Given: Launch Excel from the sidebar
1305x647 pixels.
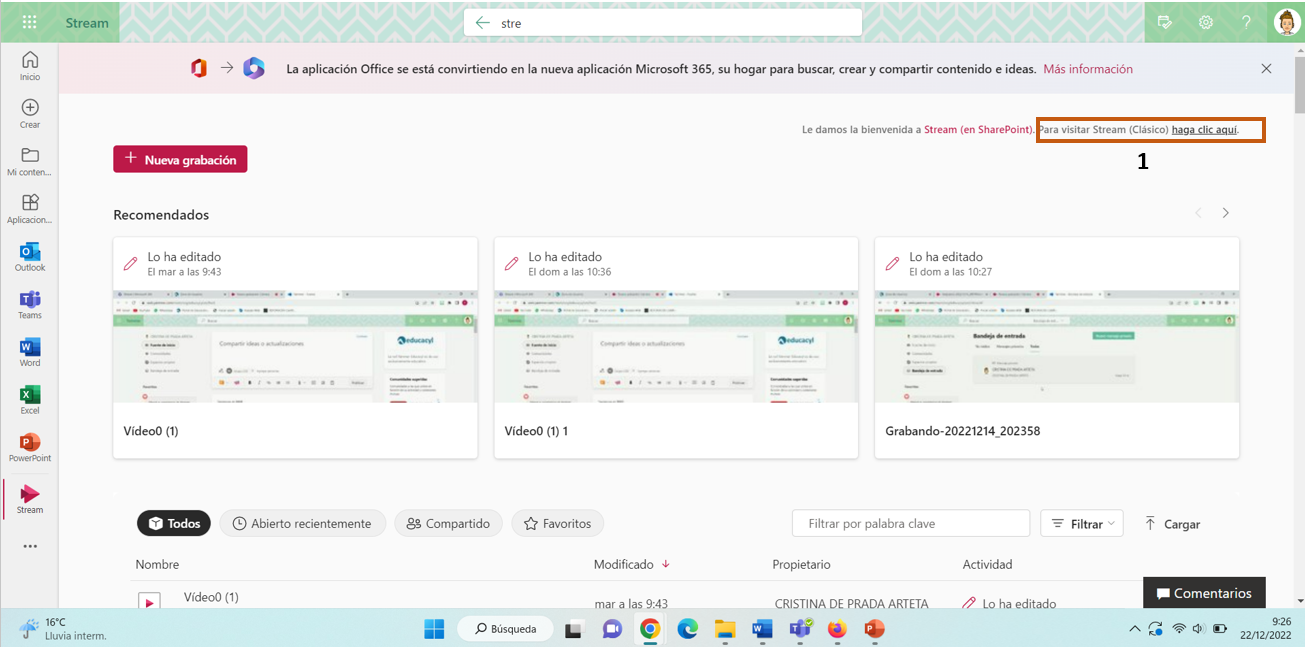Looking at the screenshot, I should 30,400.
